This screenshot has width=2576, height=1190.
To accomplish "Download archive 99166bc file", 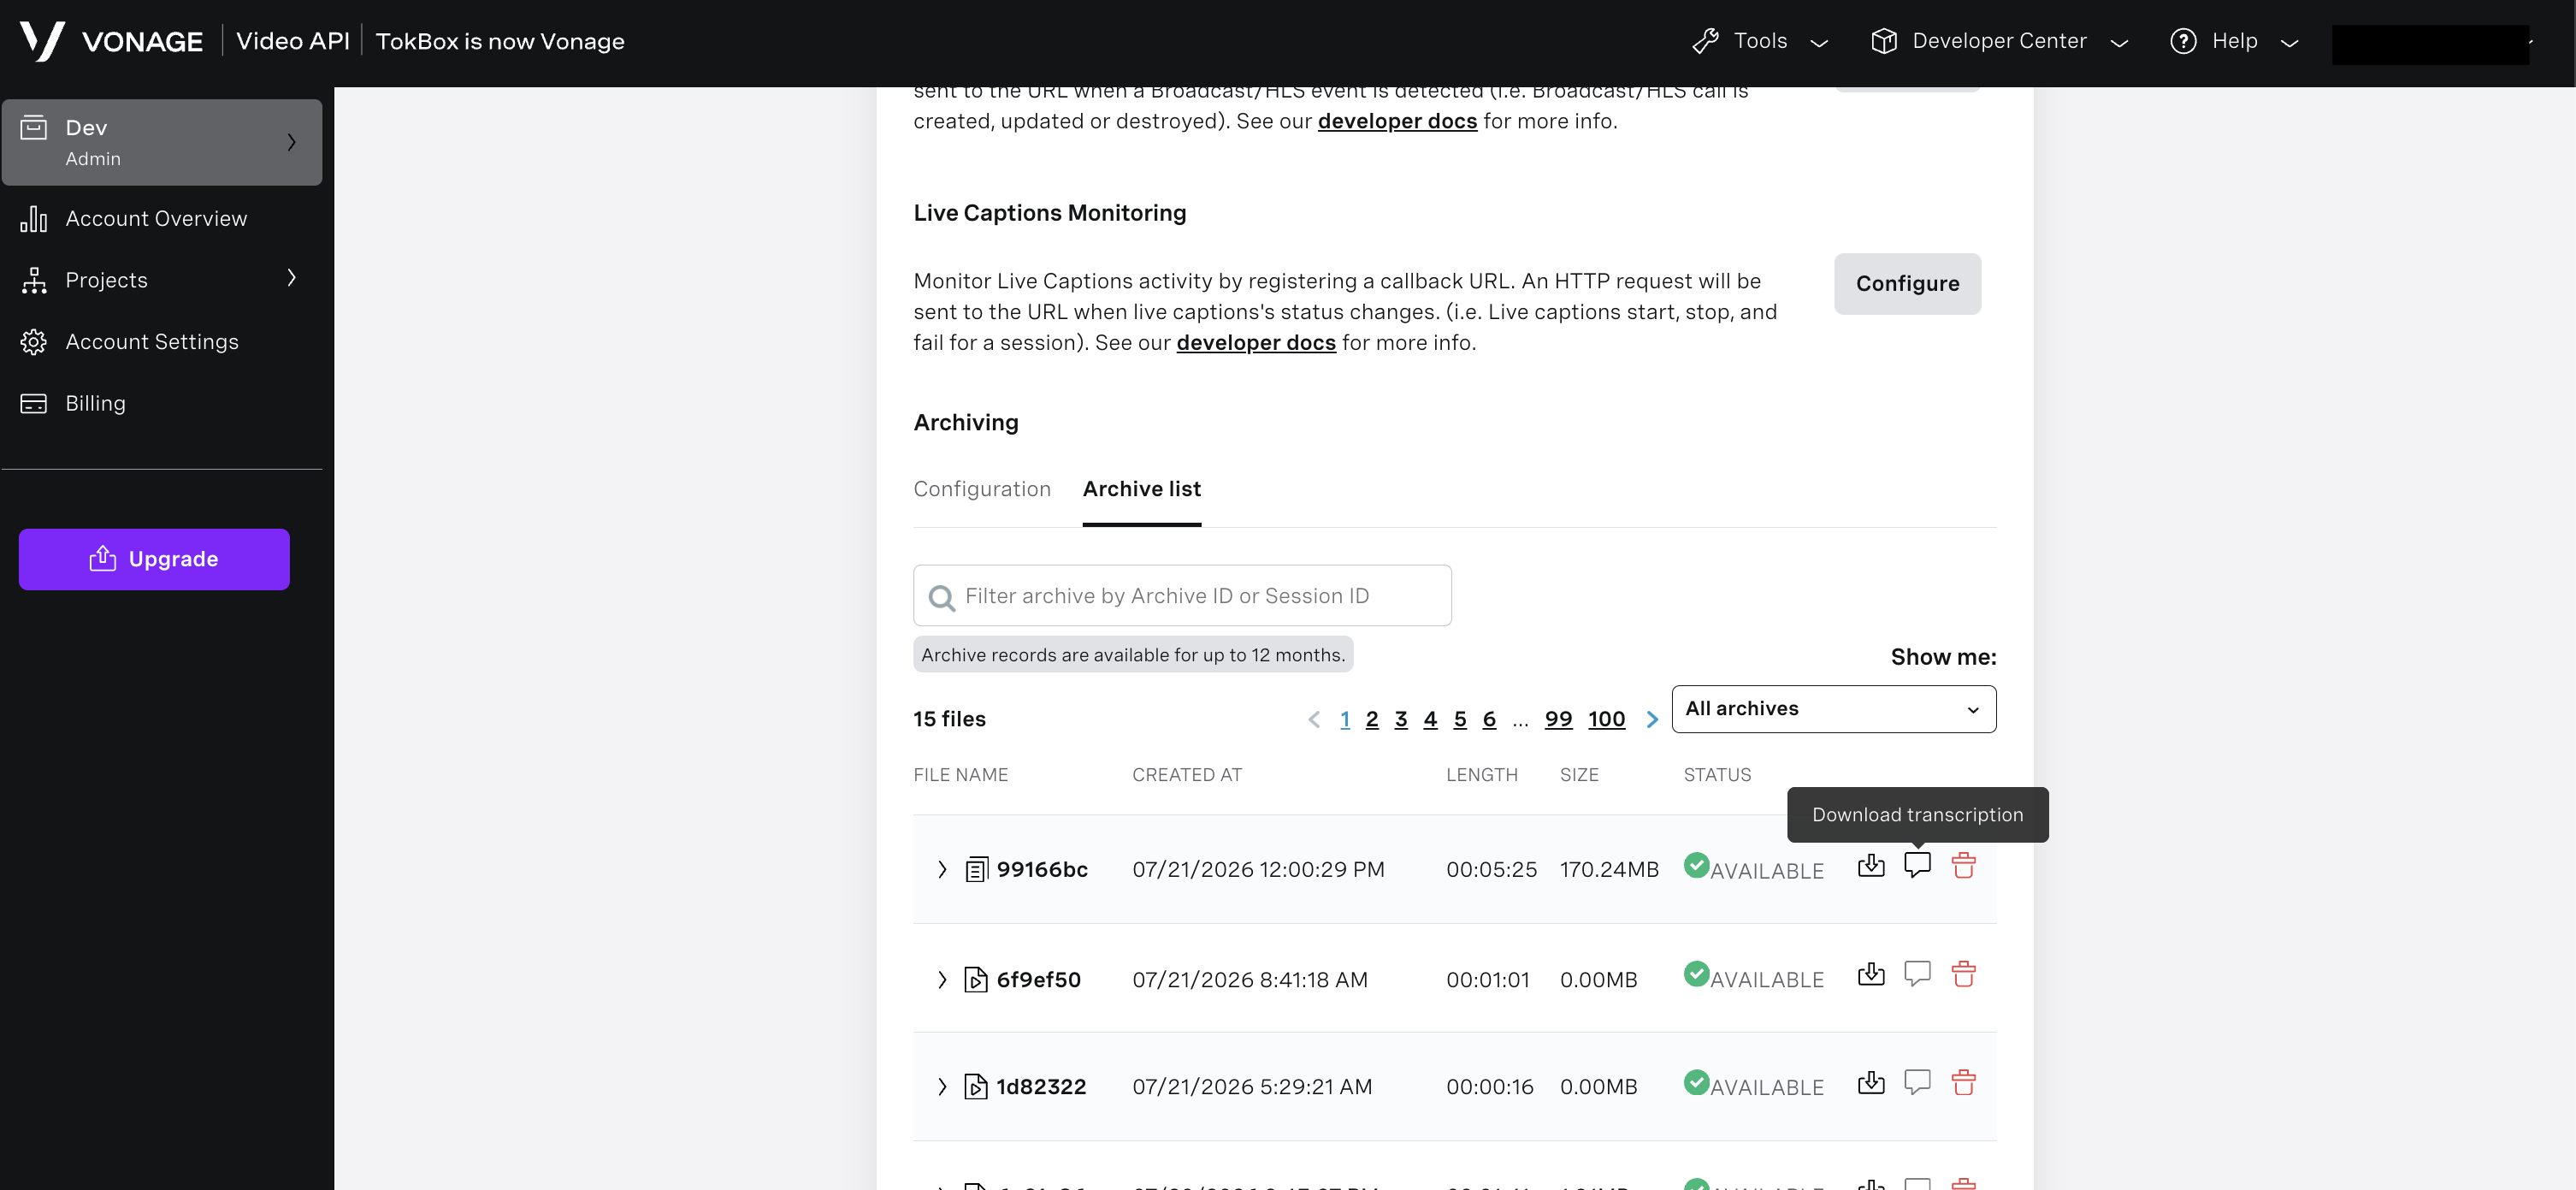I will tap(1871, 865).
